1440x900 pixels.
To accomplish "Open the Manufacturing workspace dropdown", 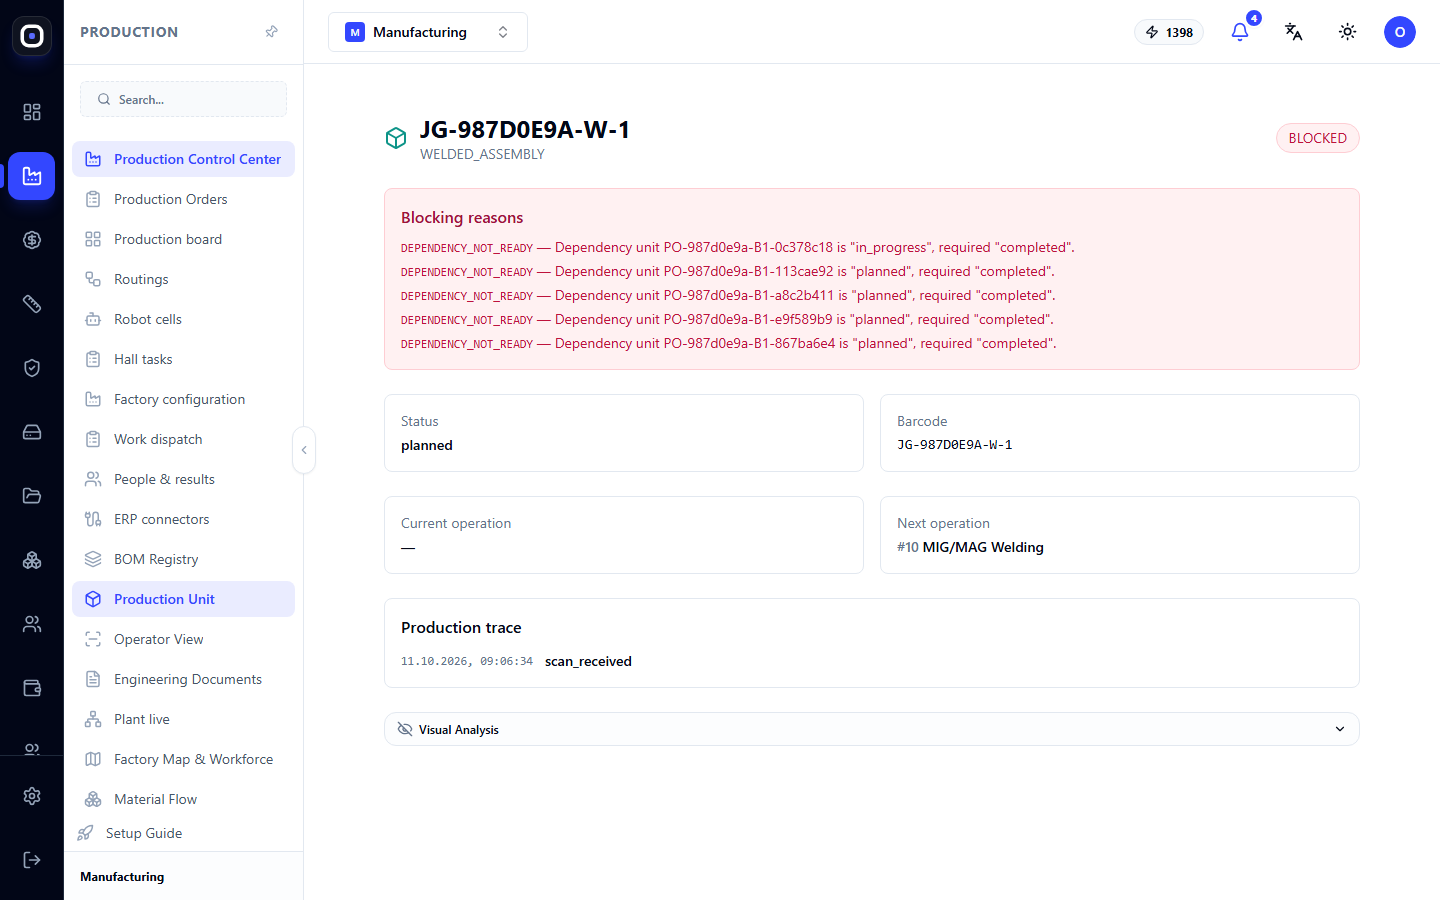I will click(428, 32).
